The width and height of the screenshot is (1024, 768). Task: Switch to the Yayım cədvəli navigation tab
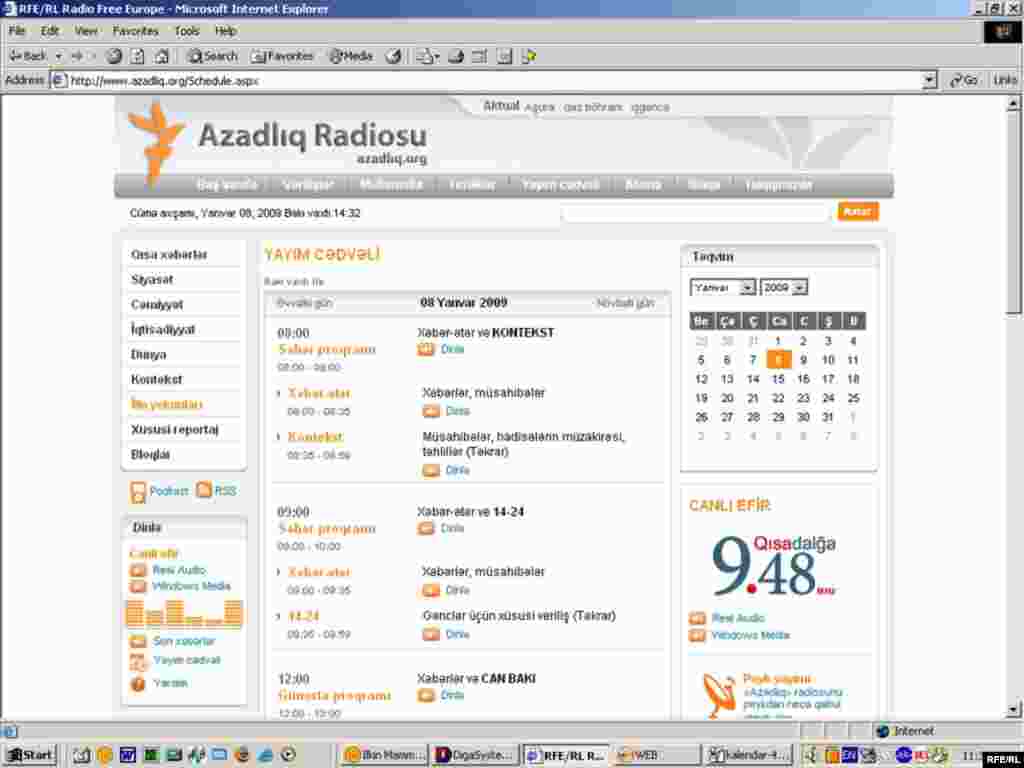coord(559,184)
